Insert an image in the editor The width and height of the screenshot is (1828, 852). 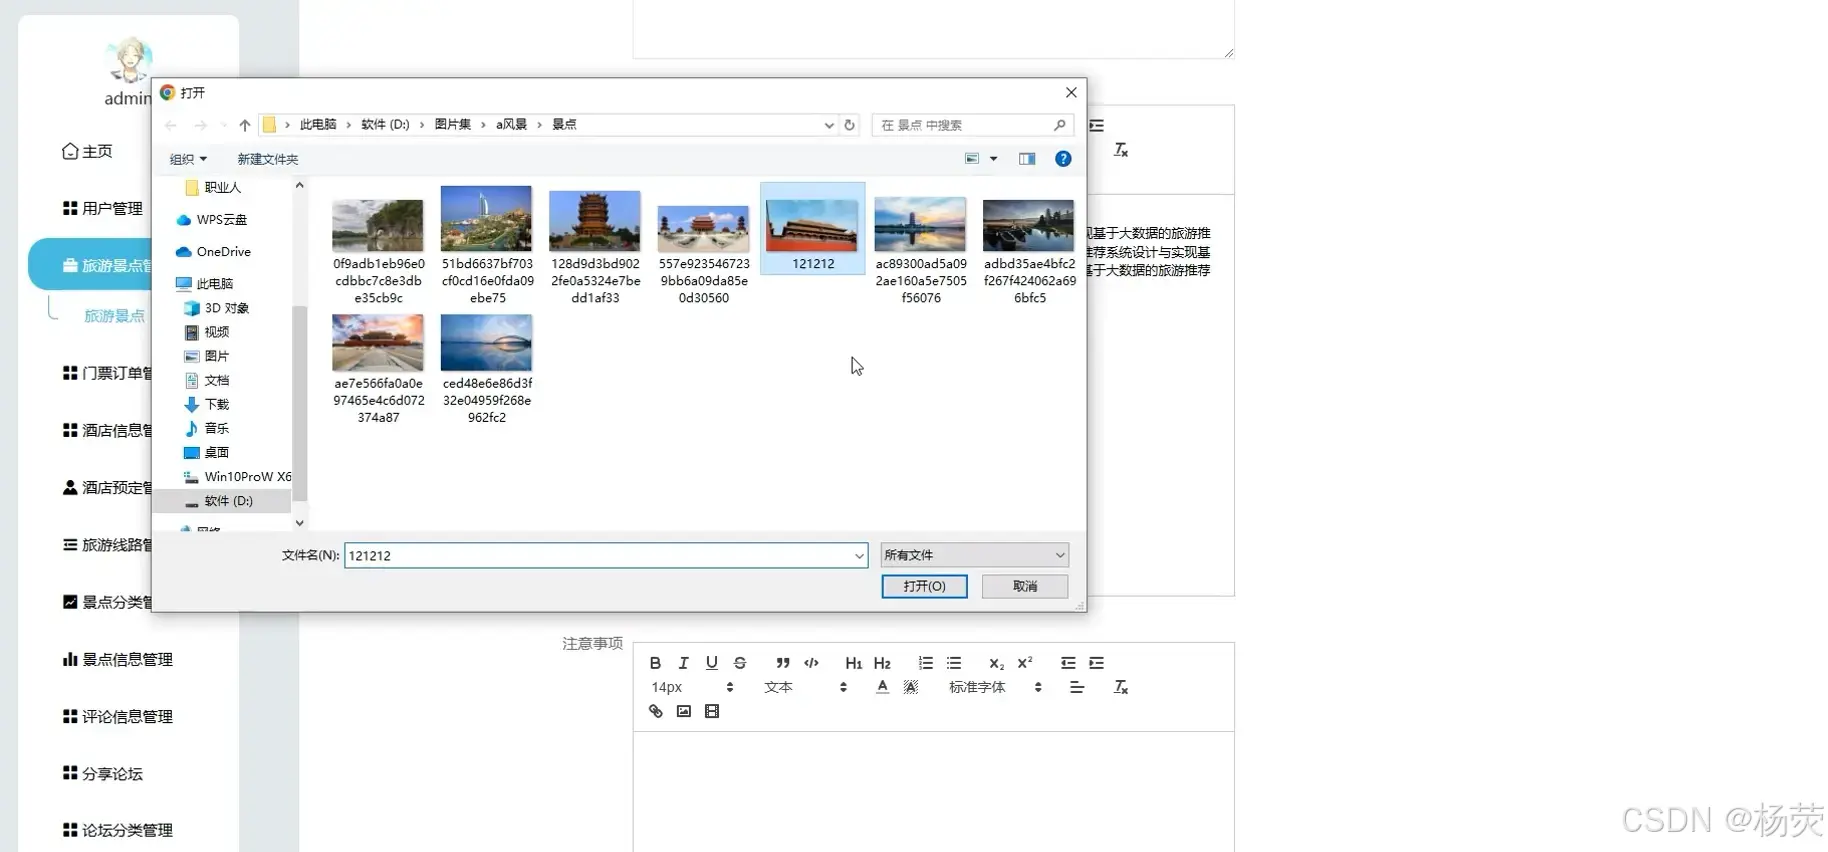pos(683,711)
